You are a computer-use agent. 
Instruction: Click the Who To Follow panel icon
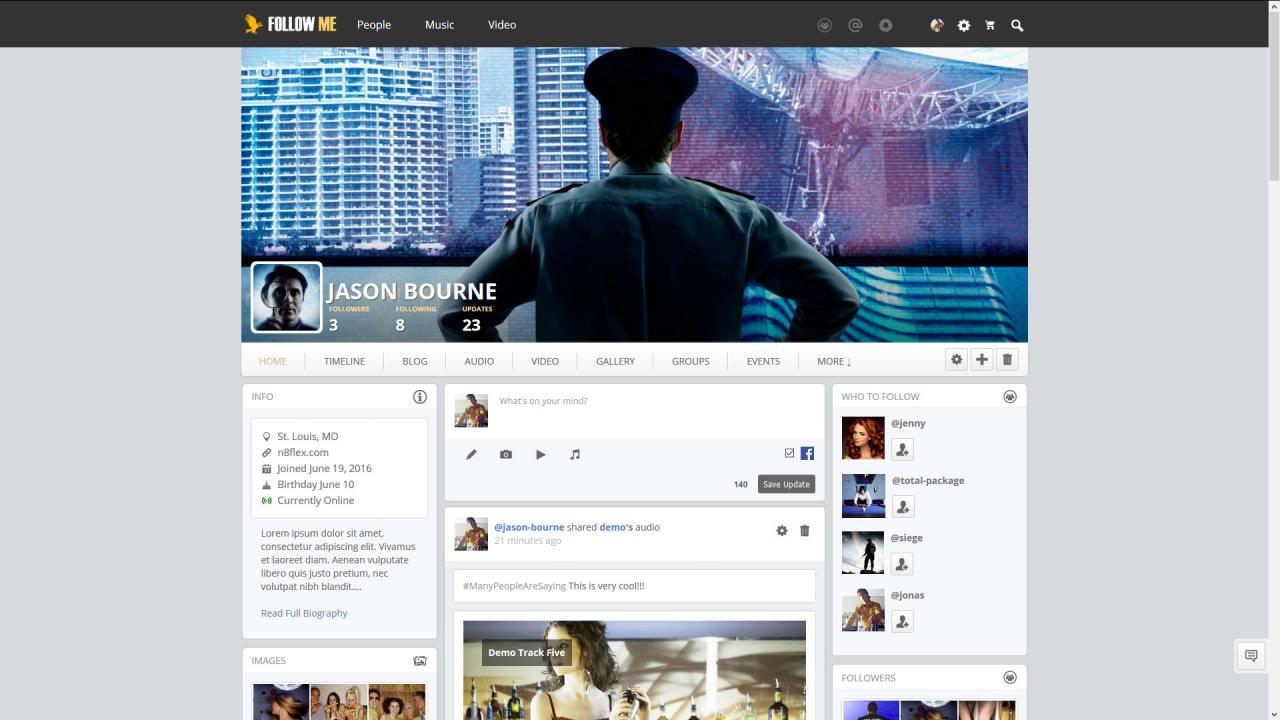coord(1010,397)
